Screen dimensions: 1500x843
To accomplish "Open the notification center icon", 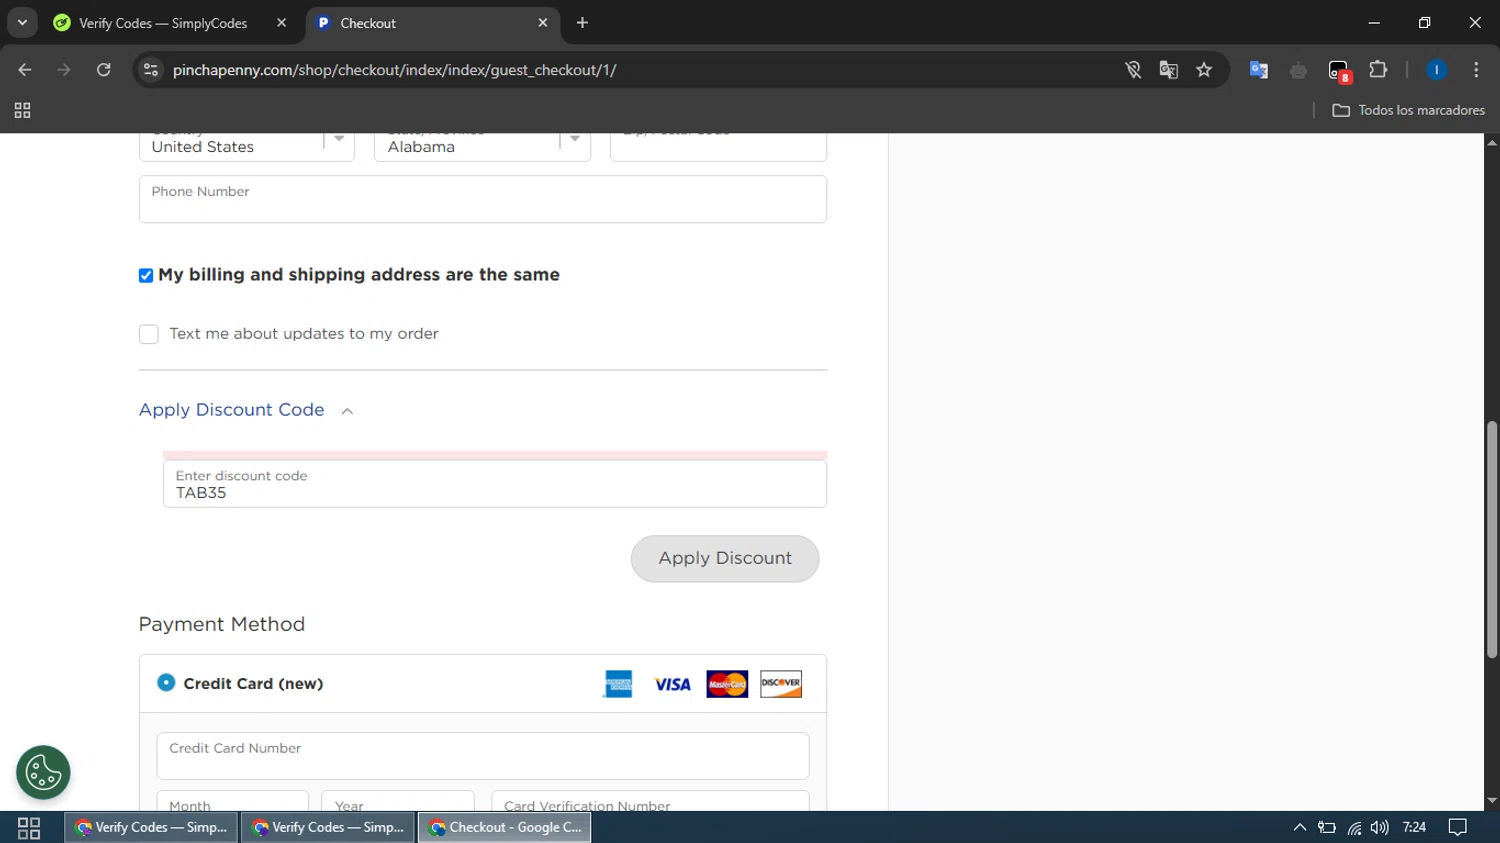I will [1458, 828].
